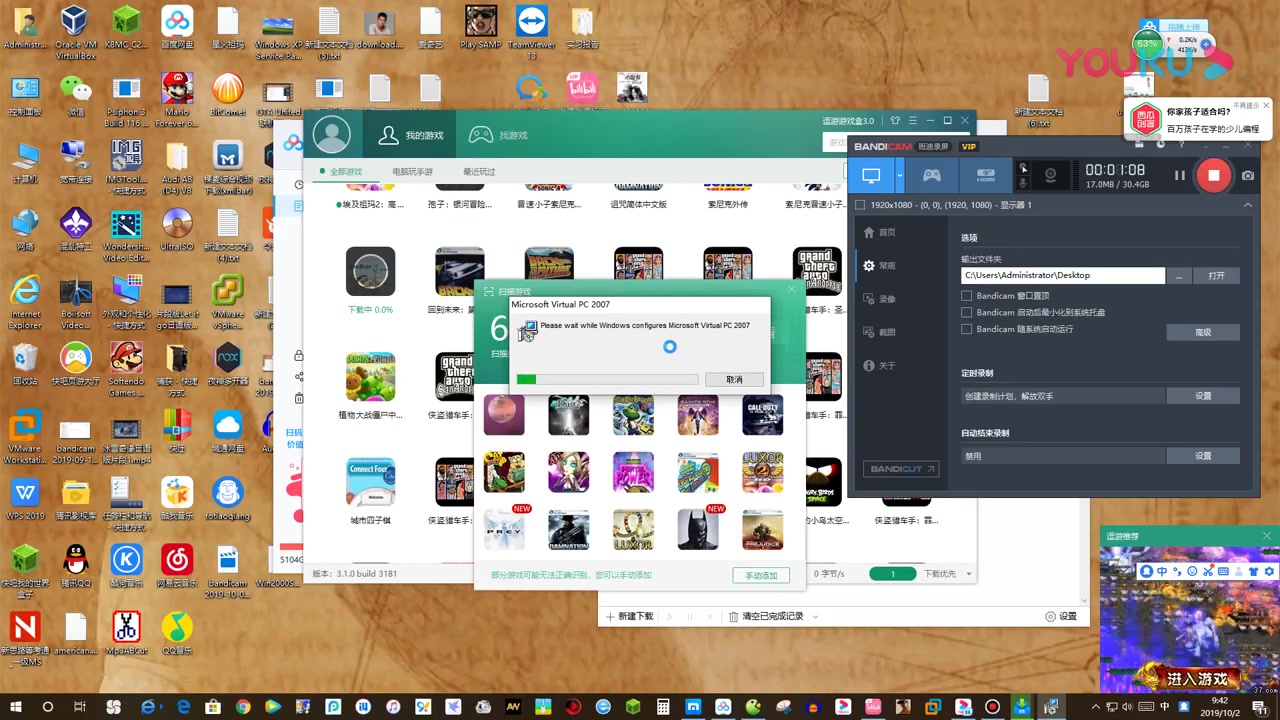Take a screenshot with Bandicam camera icon
The height and width of the screenshot is (720, 1280).
1248,175
